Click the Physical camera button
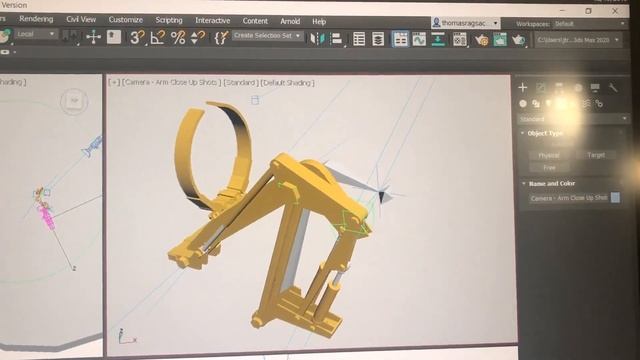 coord(549,155)
